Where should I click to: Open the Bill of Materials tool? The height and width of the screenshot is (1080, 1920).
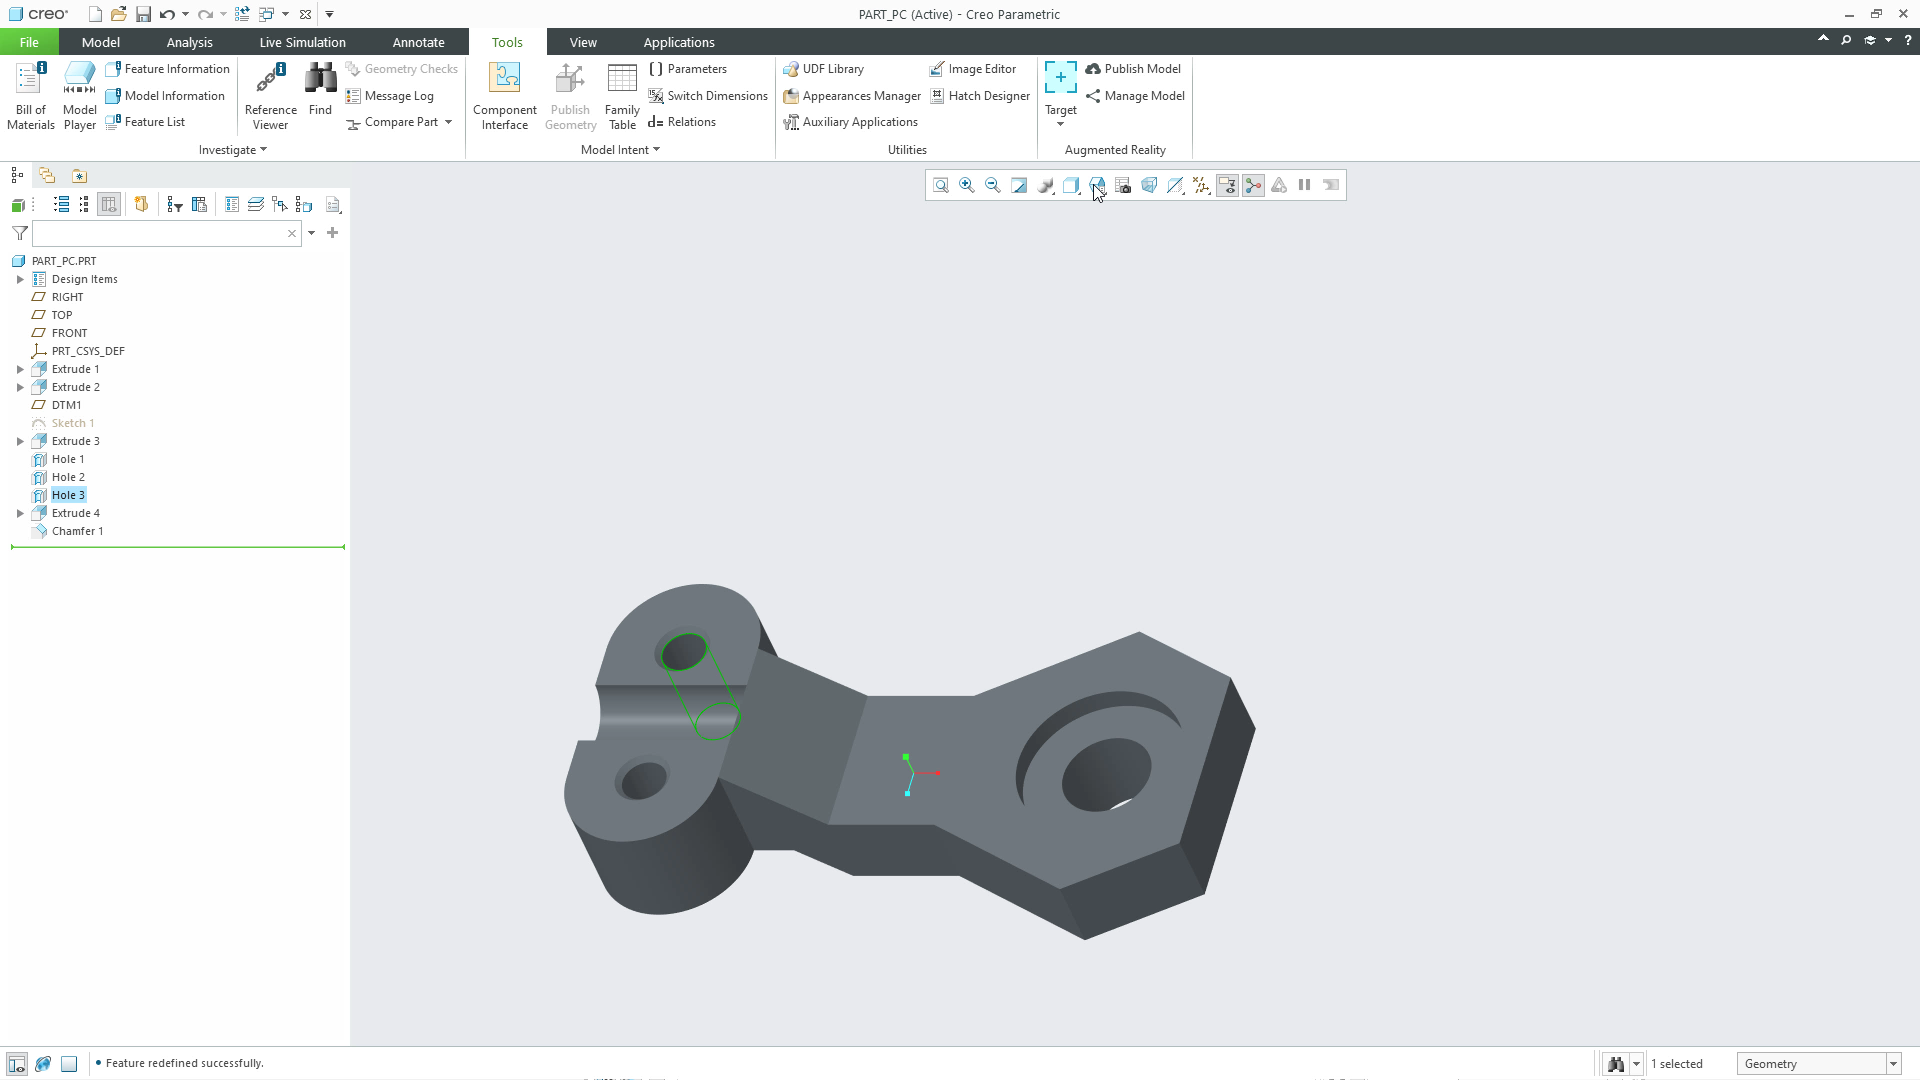(x=30, y=96)
